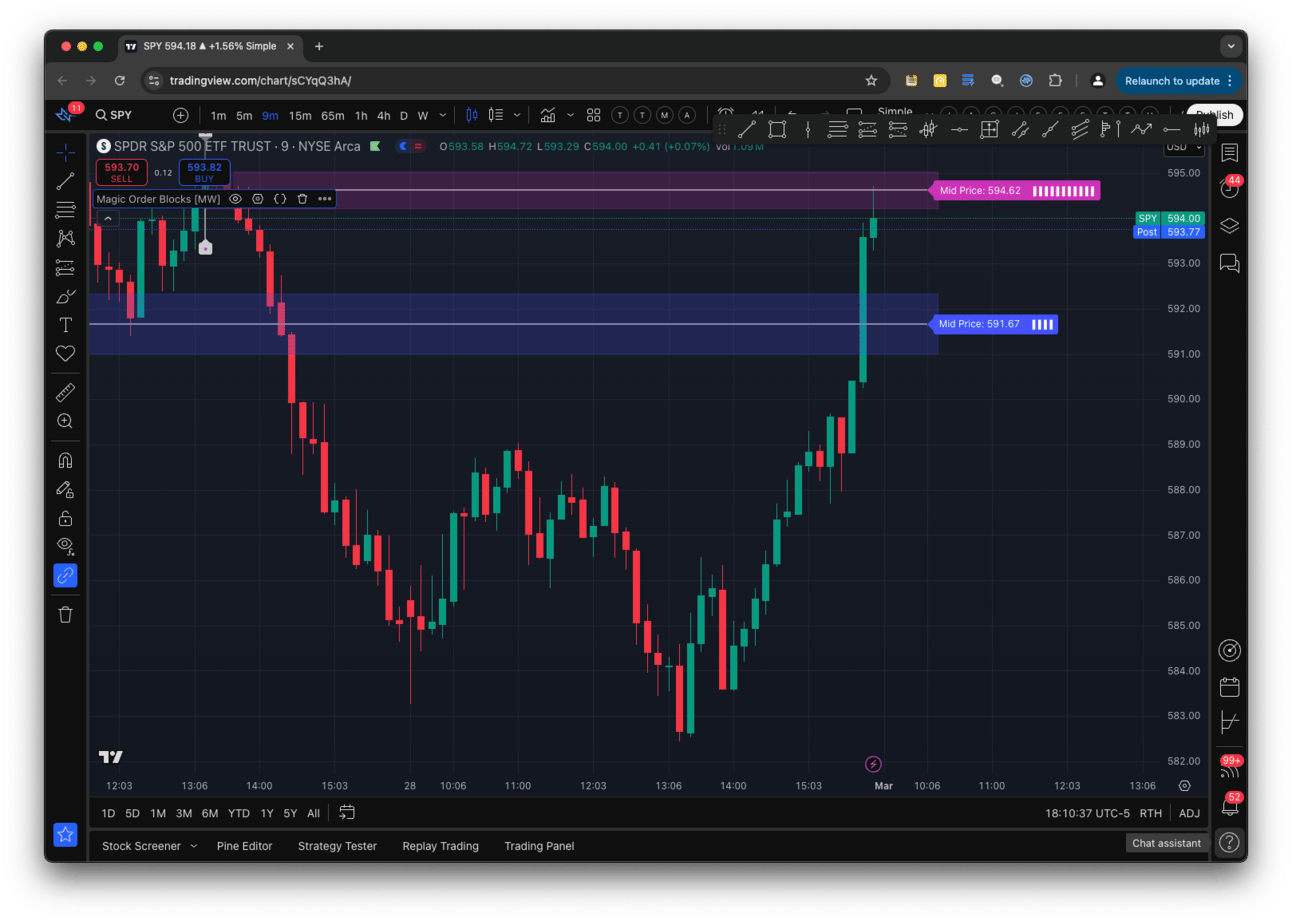Open the forecasting and measurement tools
This screenshot has height=921, width=1292.
click(65, 267)
